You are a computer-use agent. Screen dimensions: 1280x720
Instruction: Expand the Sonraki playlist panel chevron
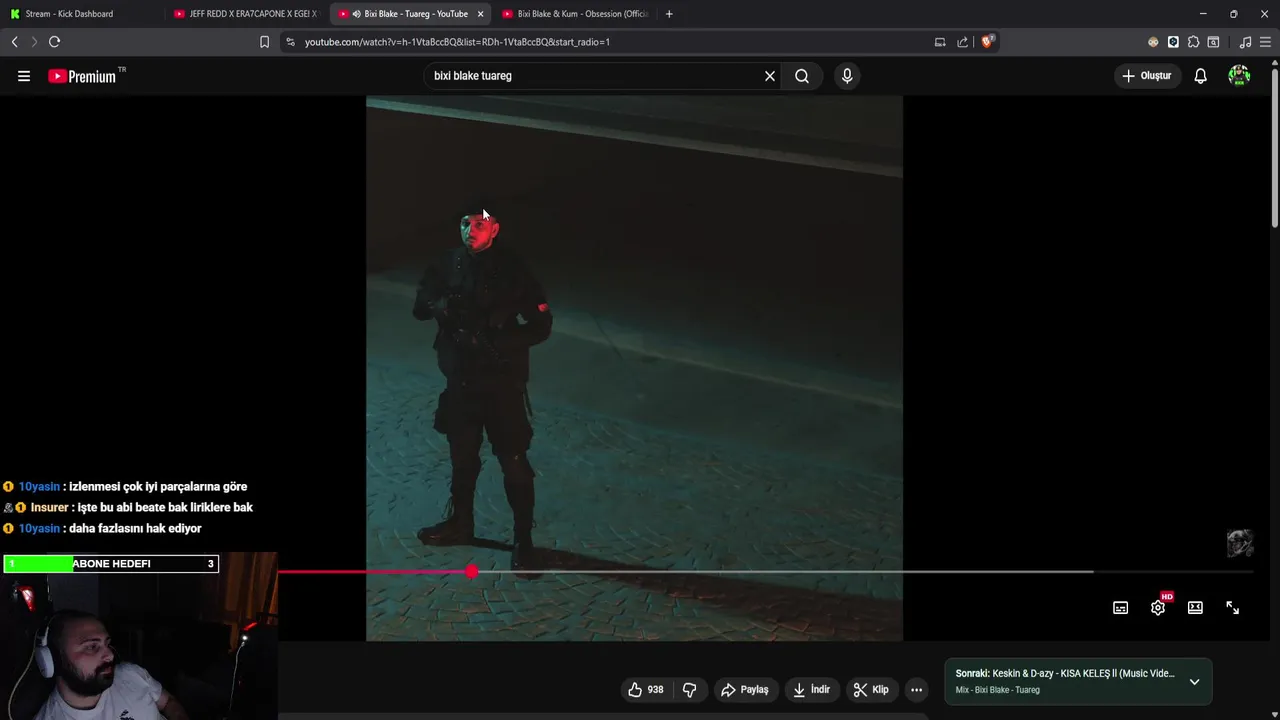1194,682
